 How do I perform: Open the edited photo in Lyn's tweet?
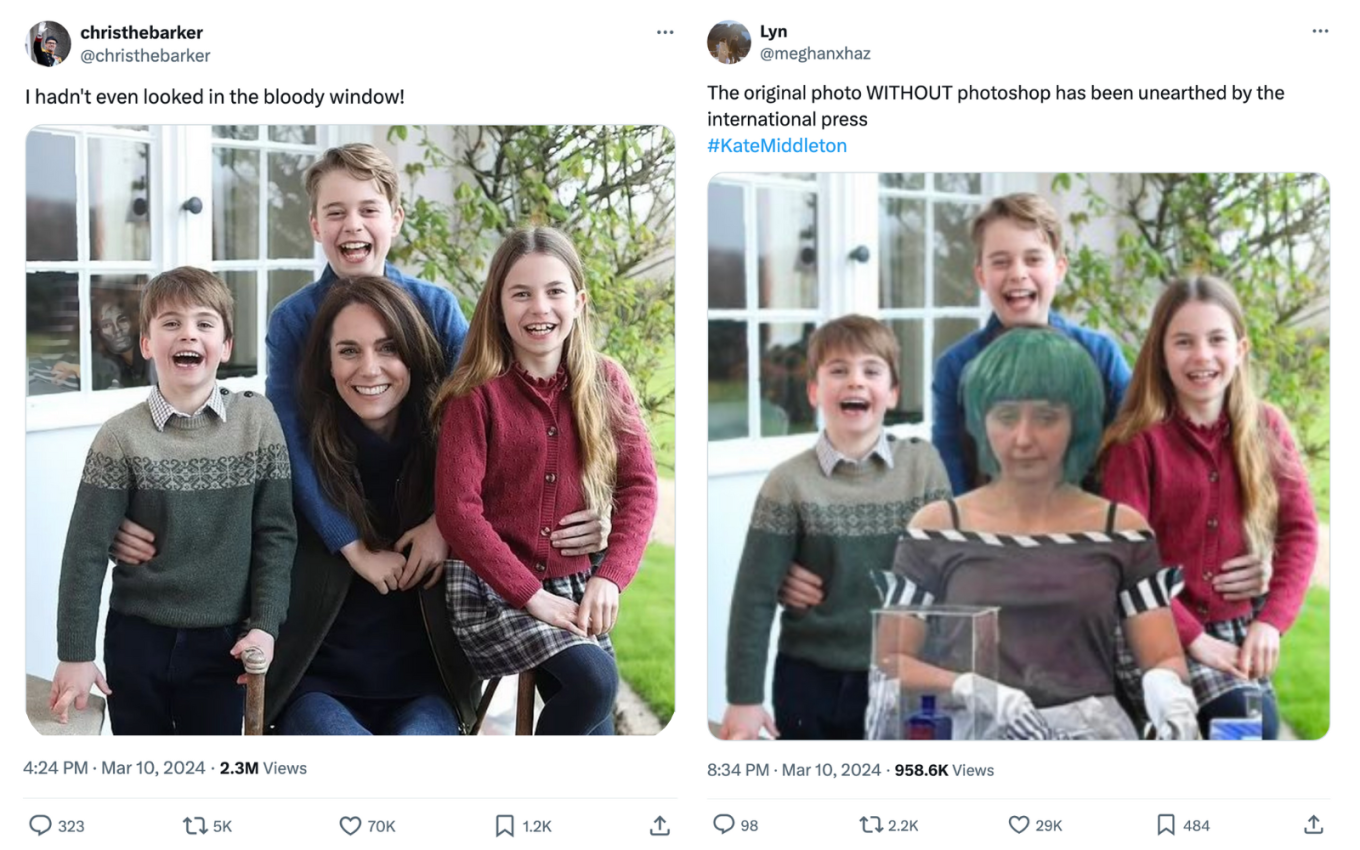coord(1018,456)
